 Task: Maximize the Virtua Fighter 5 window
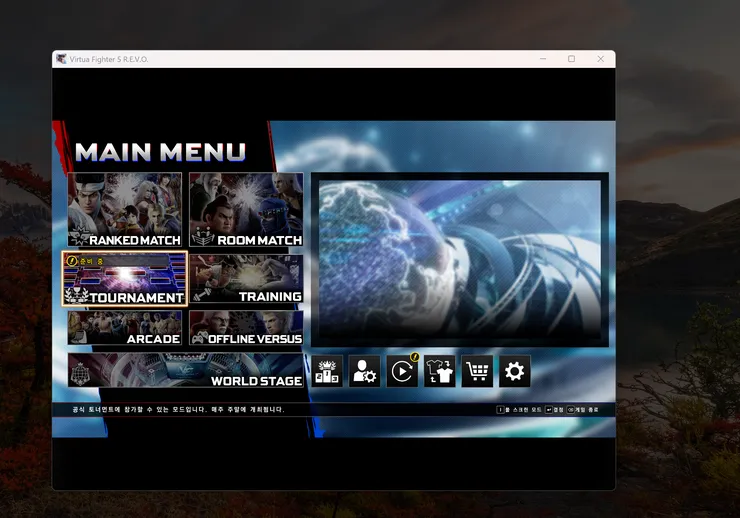[x=572, y=59]
